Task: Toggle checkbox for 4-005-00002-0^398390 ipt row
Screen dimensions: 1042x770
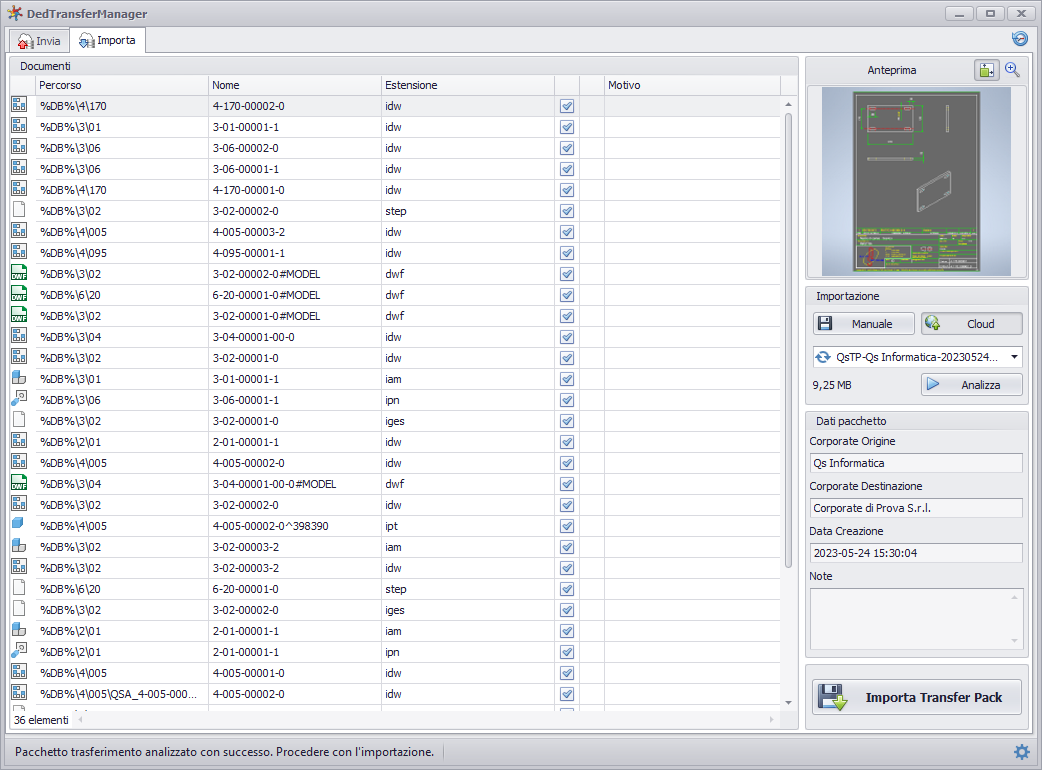Action: (x=567, y=526)
